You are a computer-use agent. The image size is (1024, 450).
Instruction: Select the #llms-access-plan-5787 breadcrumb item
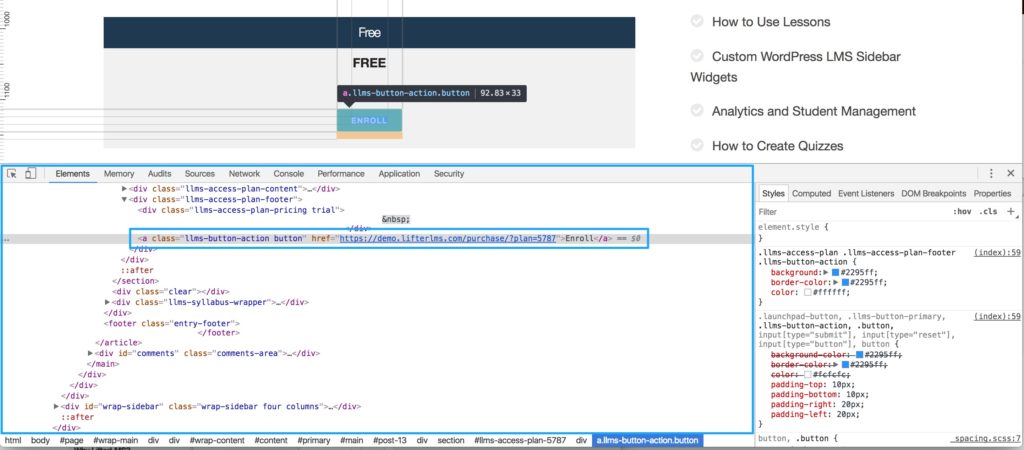click(520, 441)
